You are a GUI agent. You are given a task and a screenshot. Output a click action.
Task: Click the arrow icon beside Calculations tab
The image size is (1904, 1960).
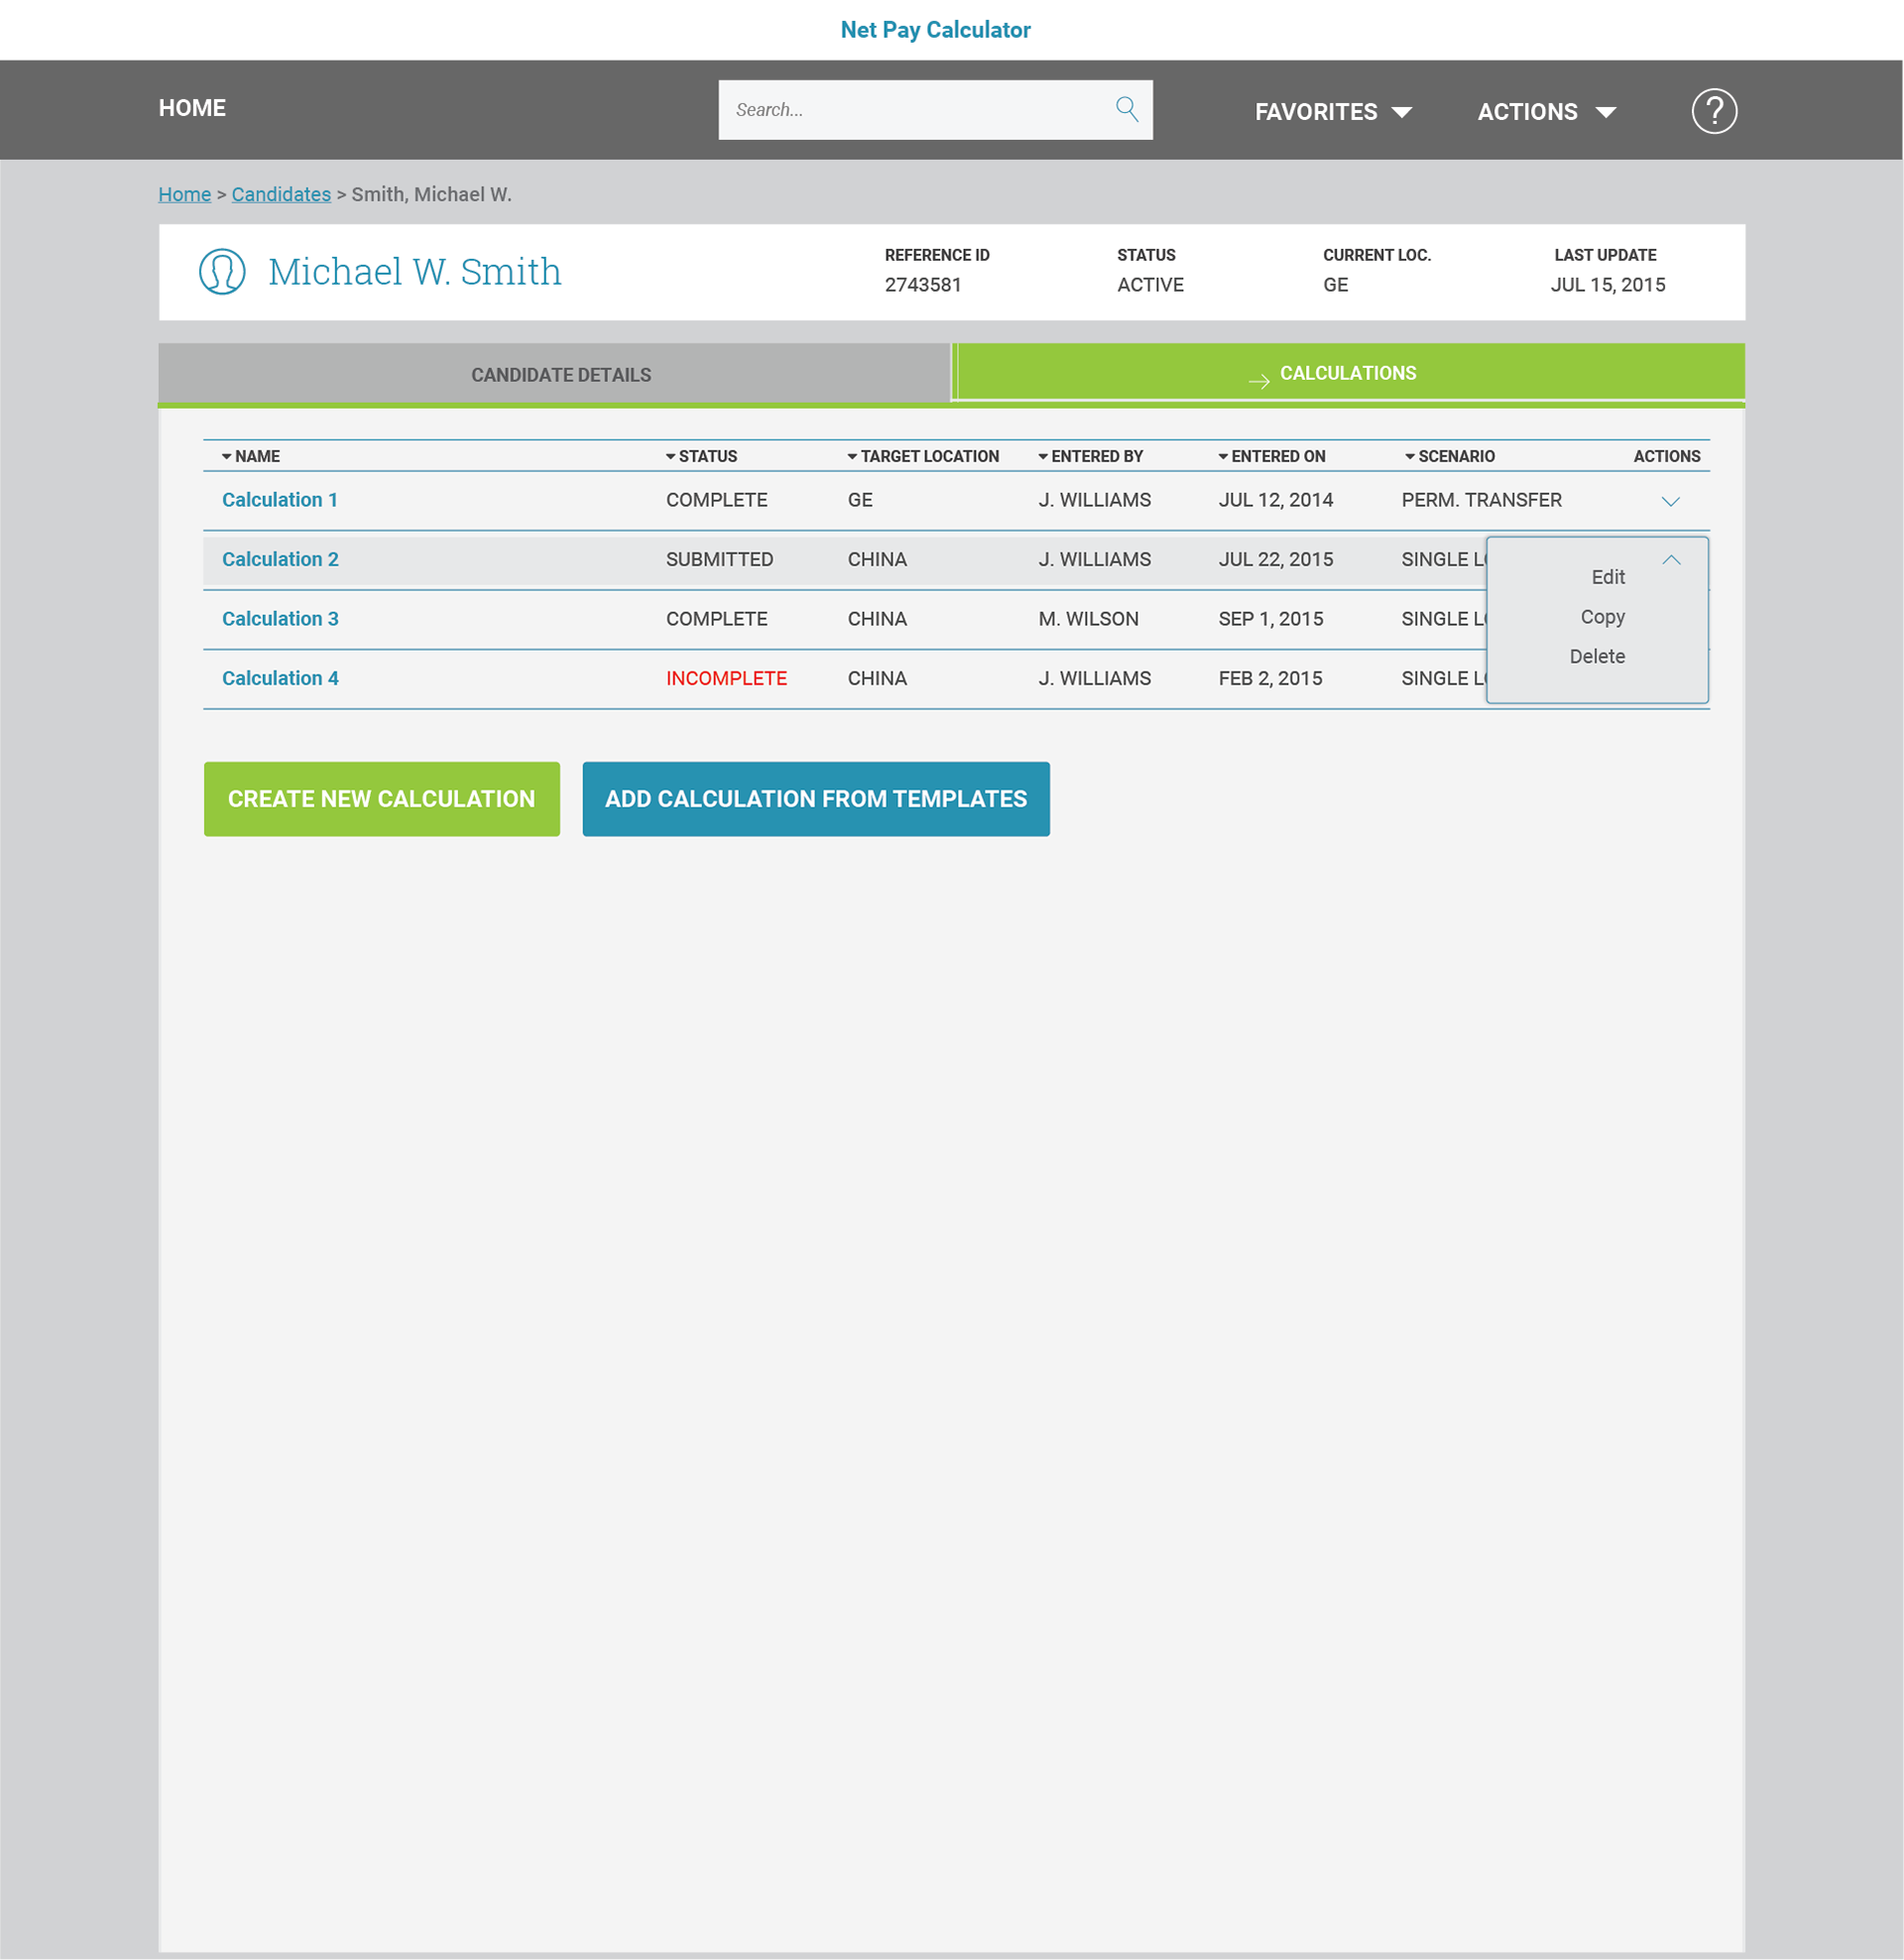(x=1258, y=381)
